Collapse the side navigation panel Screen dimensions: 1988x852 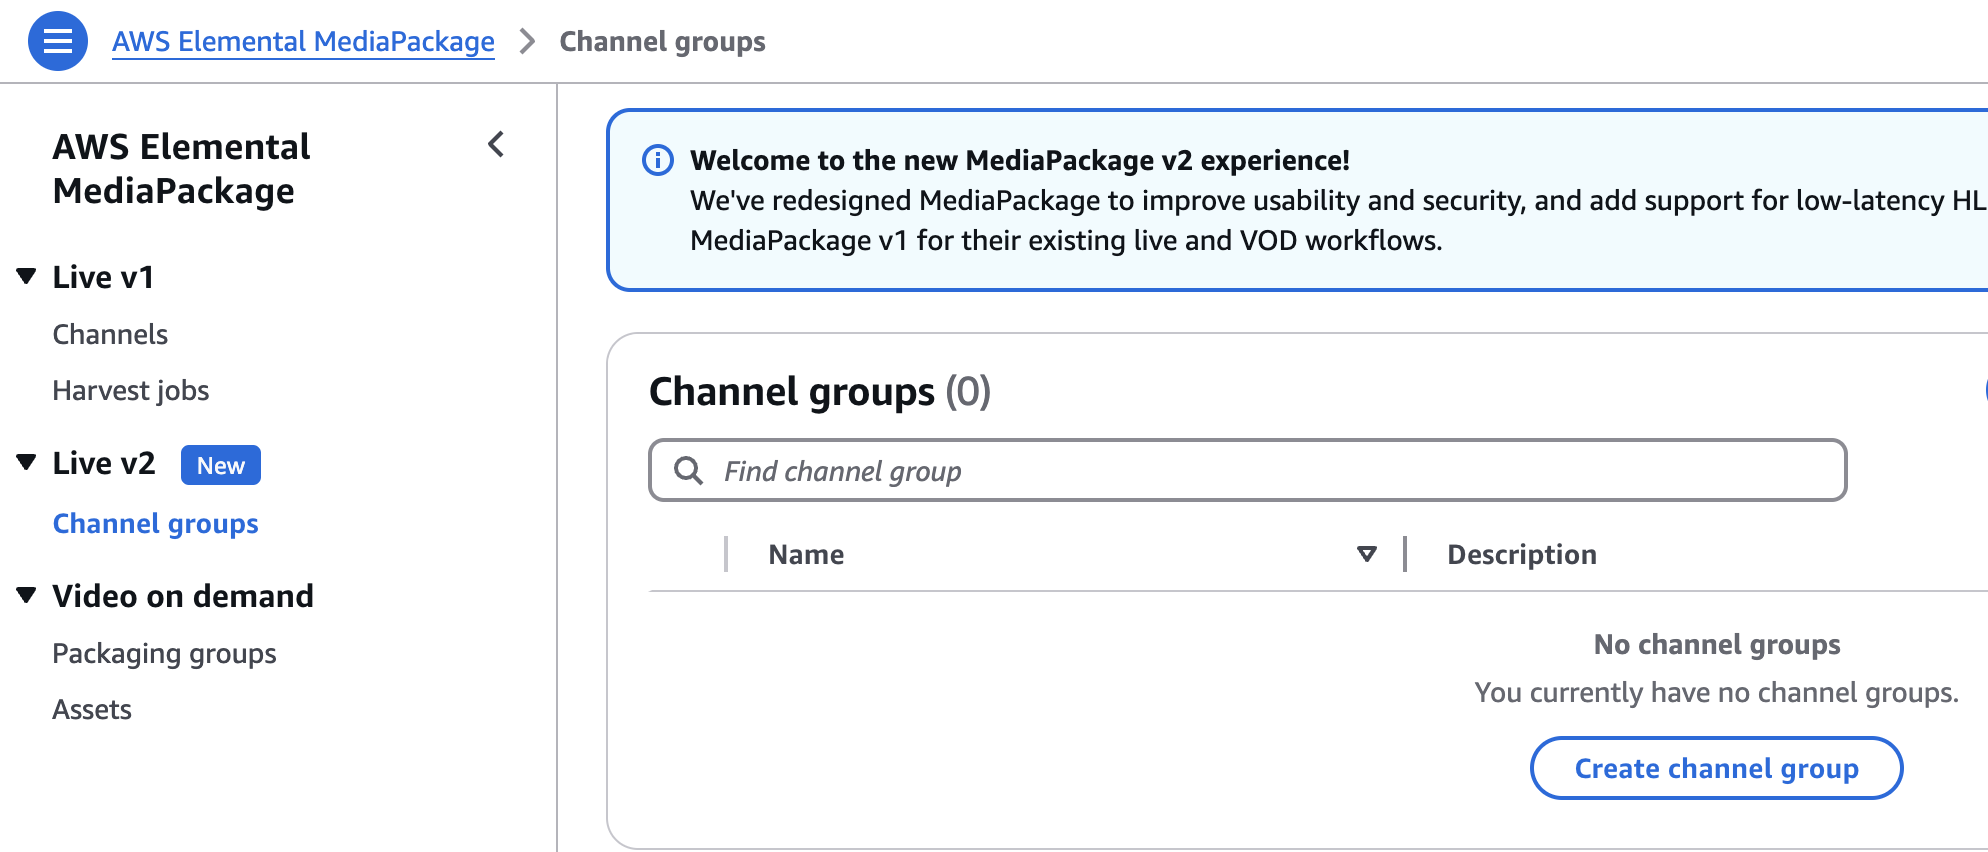tap(496, 145)
